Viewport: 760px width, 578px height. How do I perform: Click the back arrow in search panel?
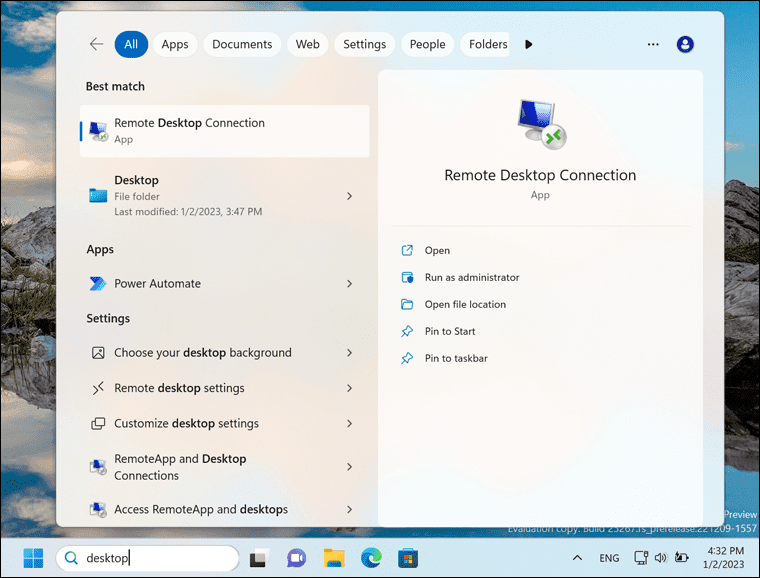[x=96, y=44]
